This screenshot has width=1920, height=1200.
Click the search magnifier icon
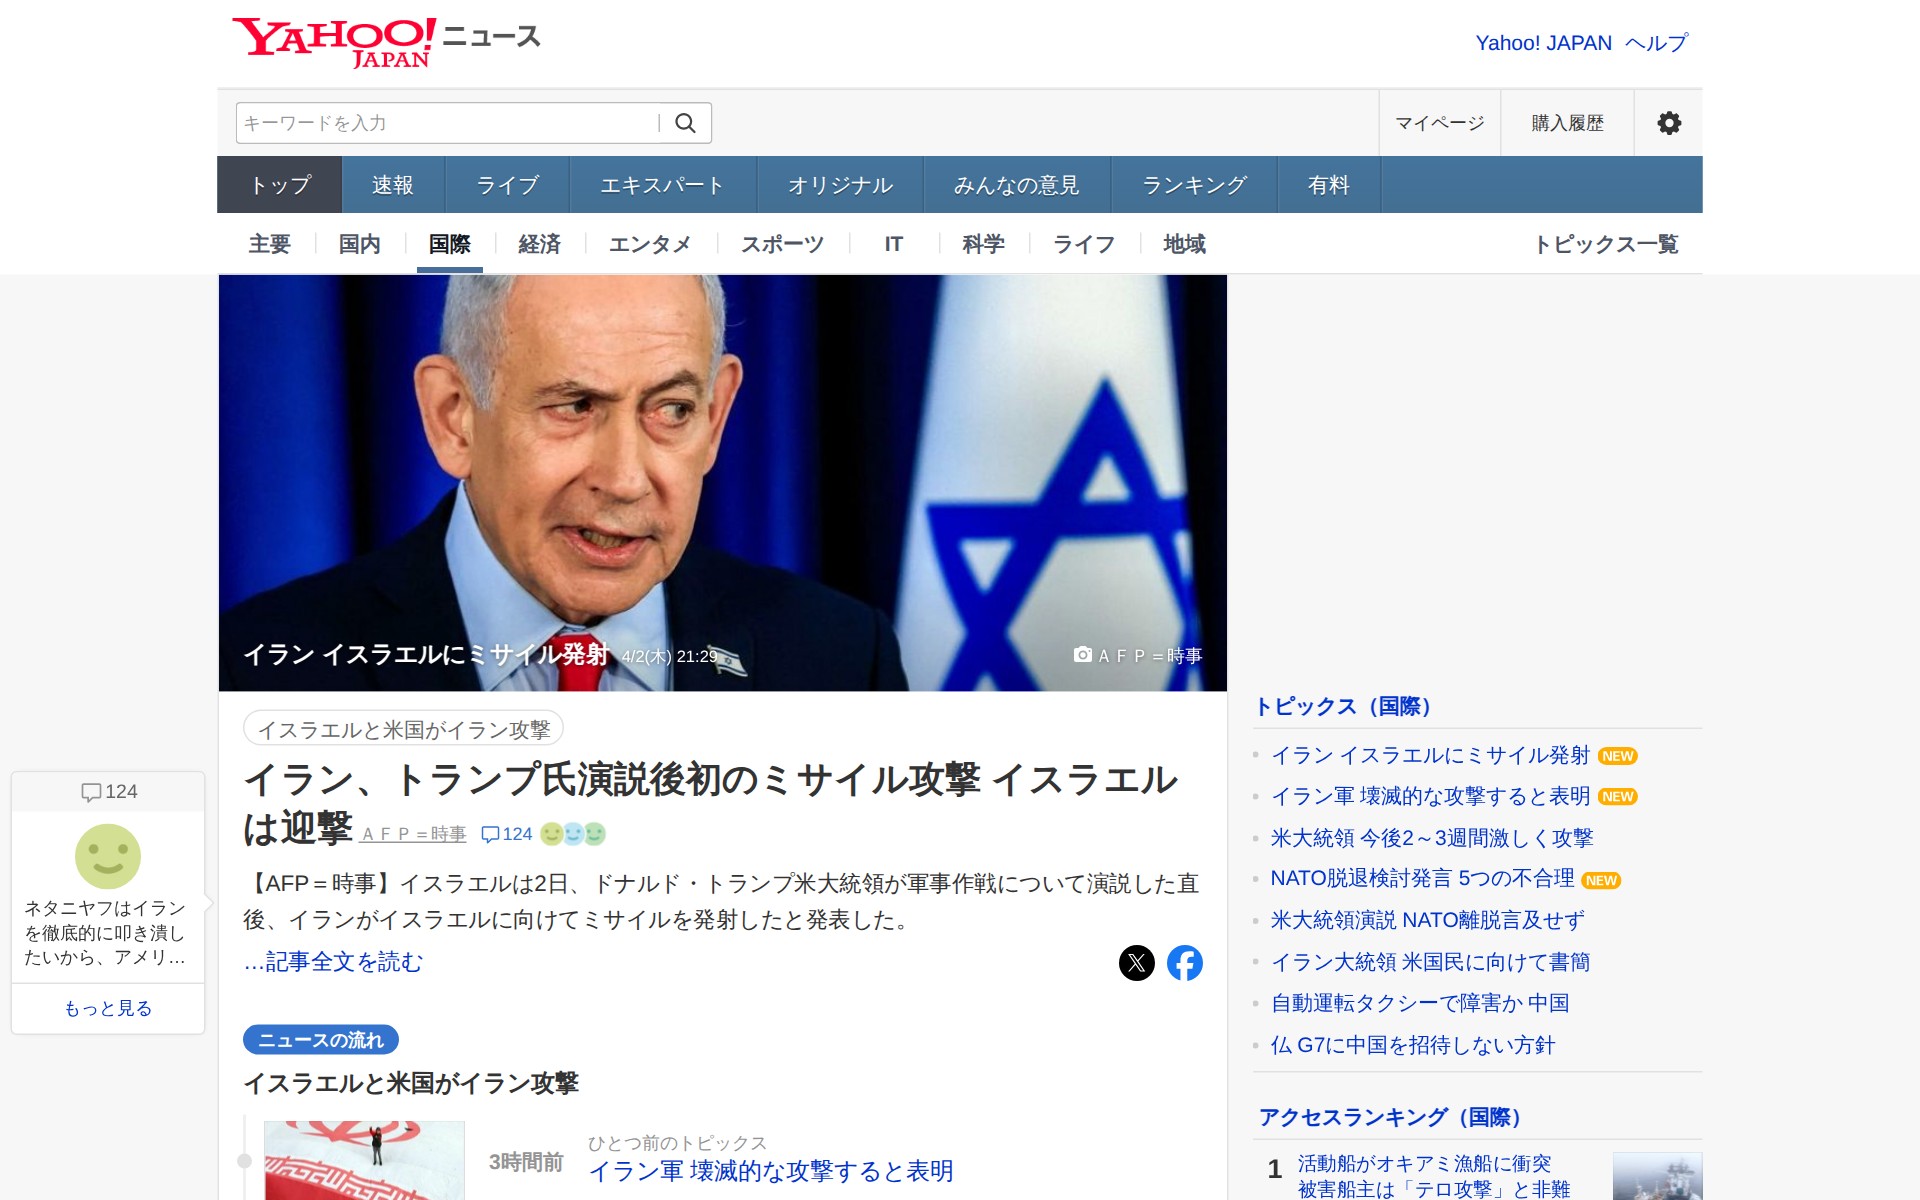[x=685, y=123]
